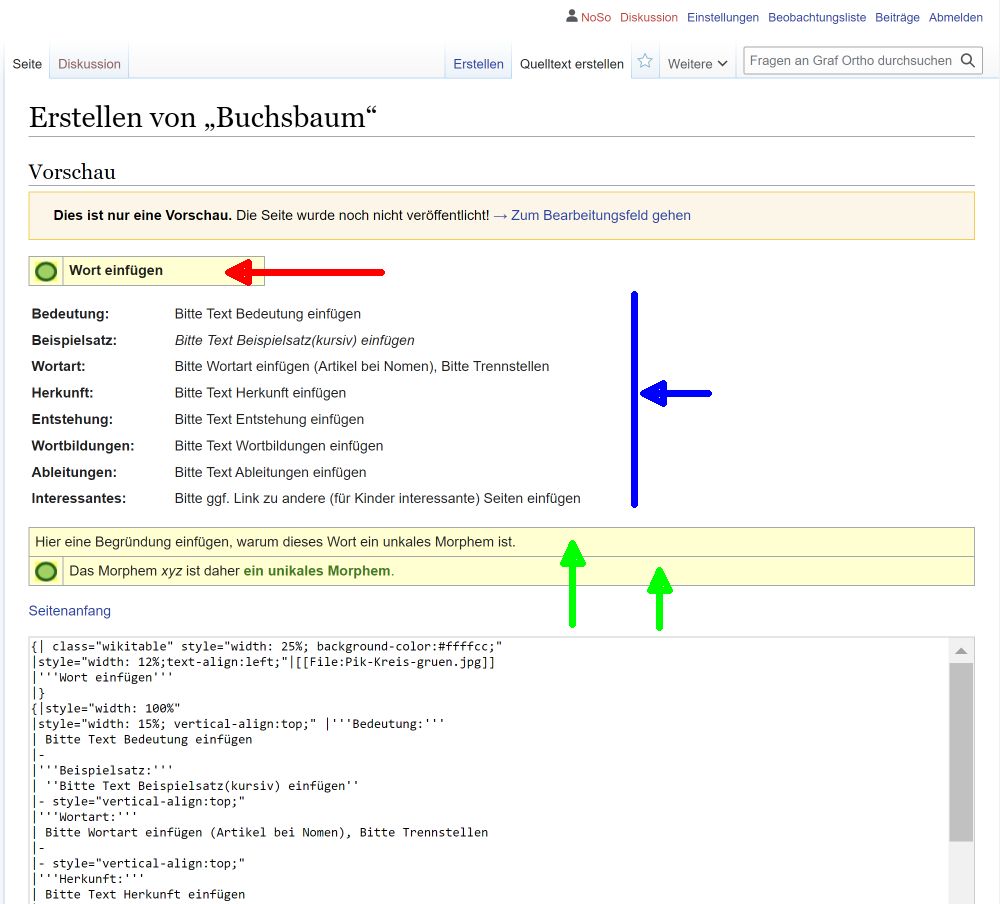Click the wikitext editor scrollbar thumb

(x=960, y=750)
